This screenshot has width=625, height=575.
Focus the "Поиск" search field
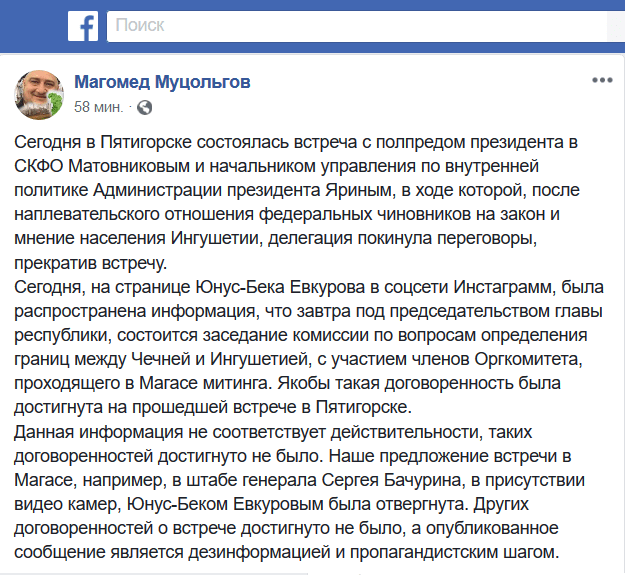350,26
